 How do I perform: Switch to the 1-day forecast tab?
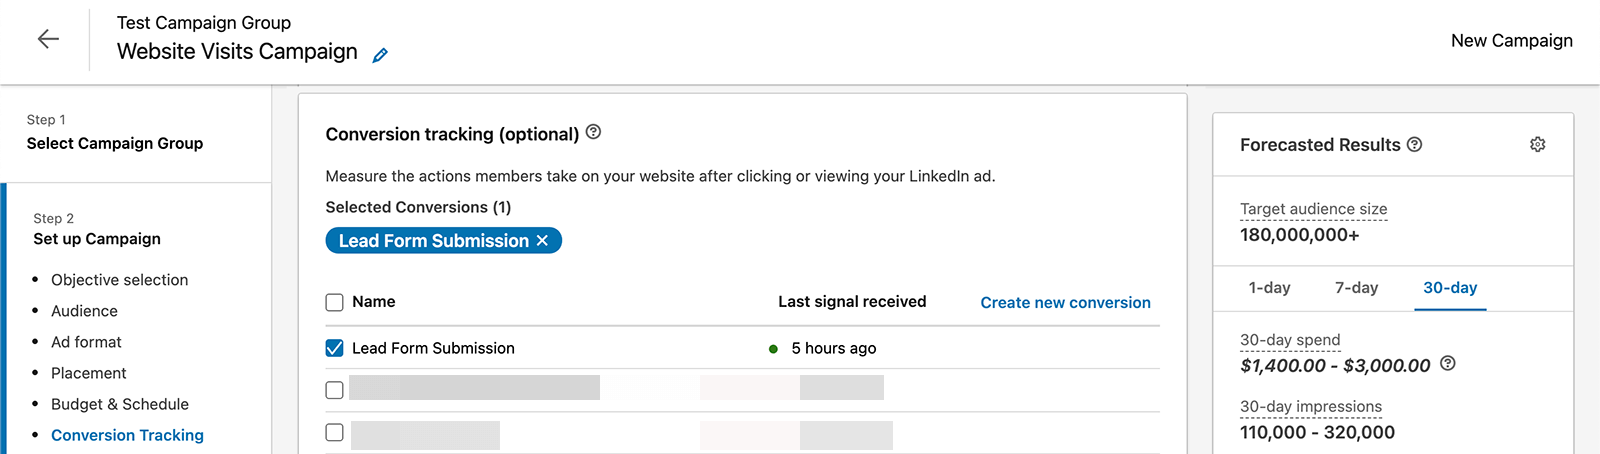tap(1269, 288)
